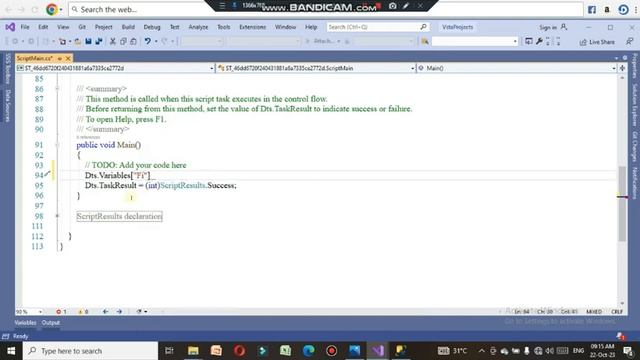
Task: Click the notifications icon in the status bar
Action: click(x=621, y=336)
